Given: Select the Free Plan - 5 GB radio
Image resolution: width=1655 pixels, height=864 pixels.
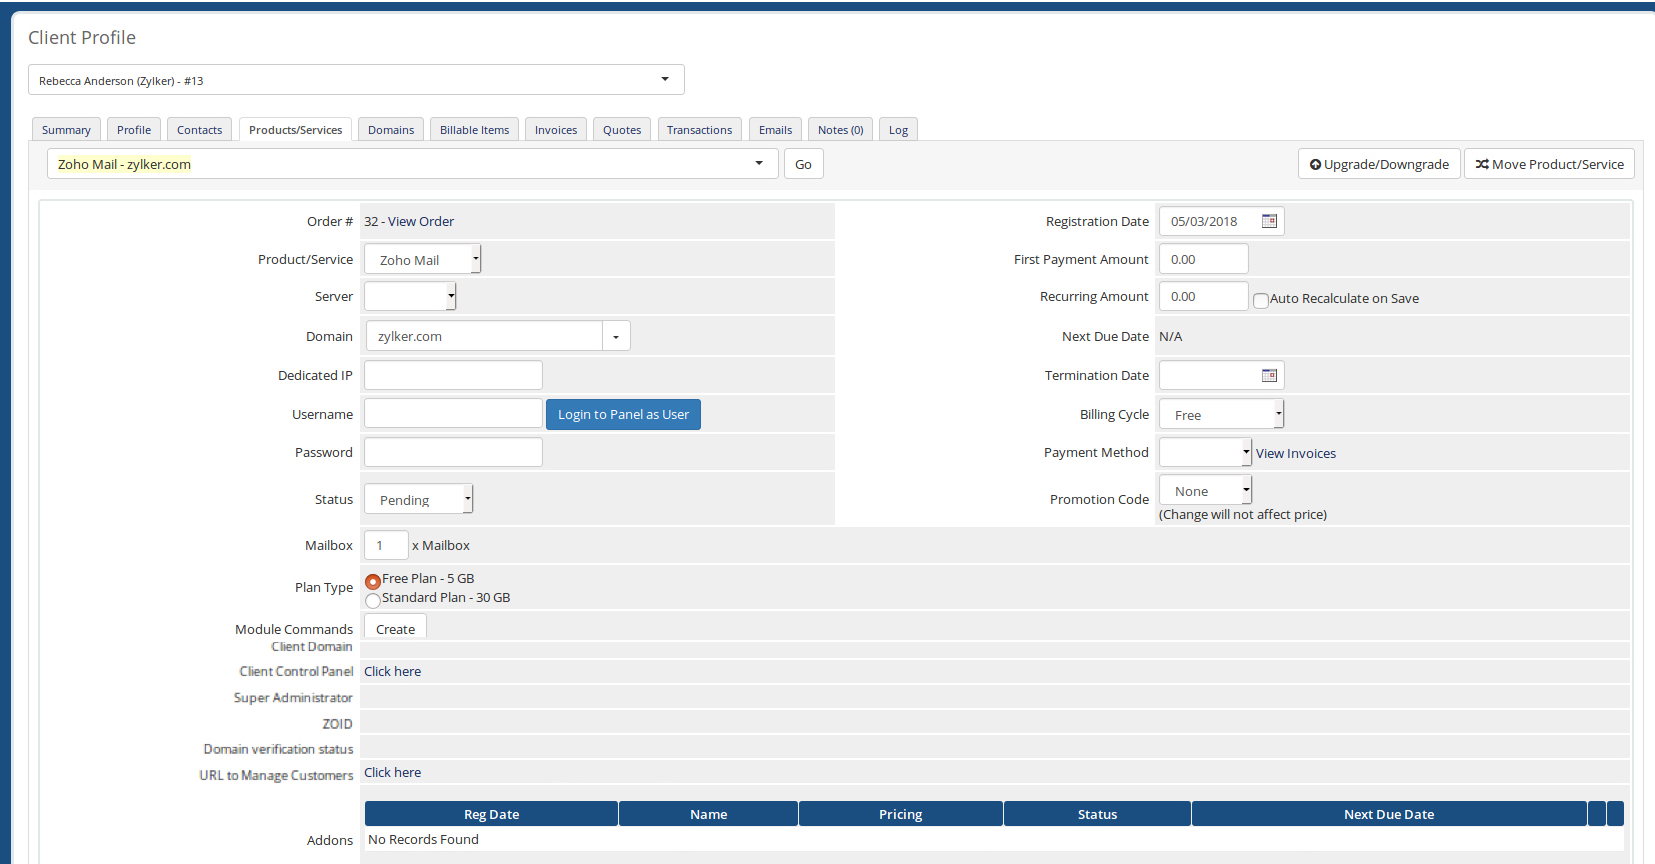Looking at the screenshot, I should [x=373, y=581].
